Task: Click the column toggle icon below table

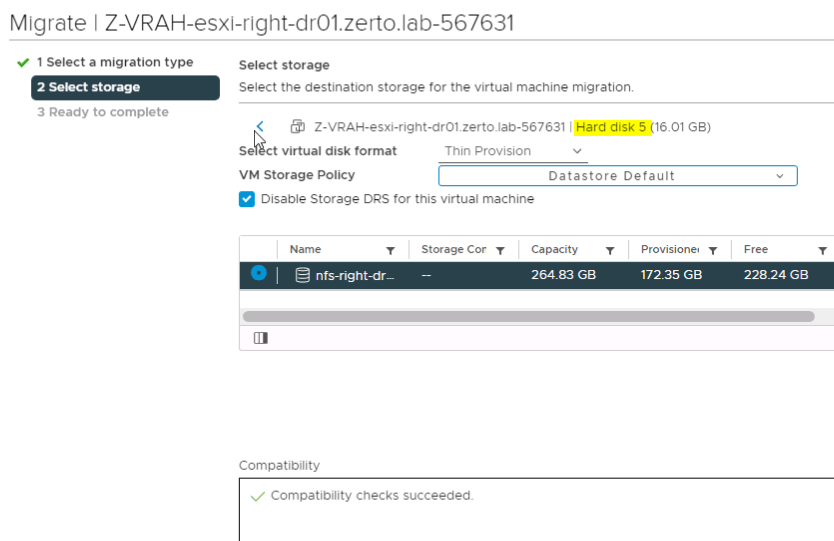Action: click(260, 339)
